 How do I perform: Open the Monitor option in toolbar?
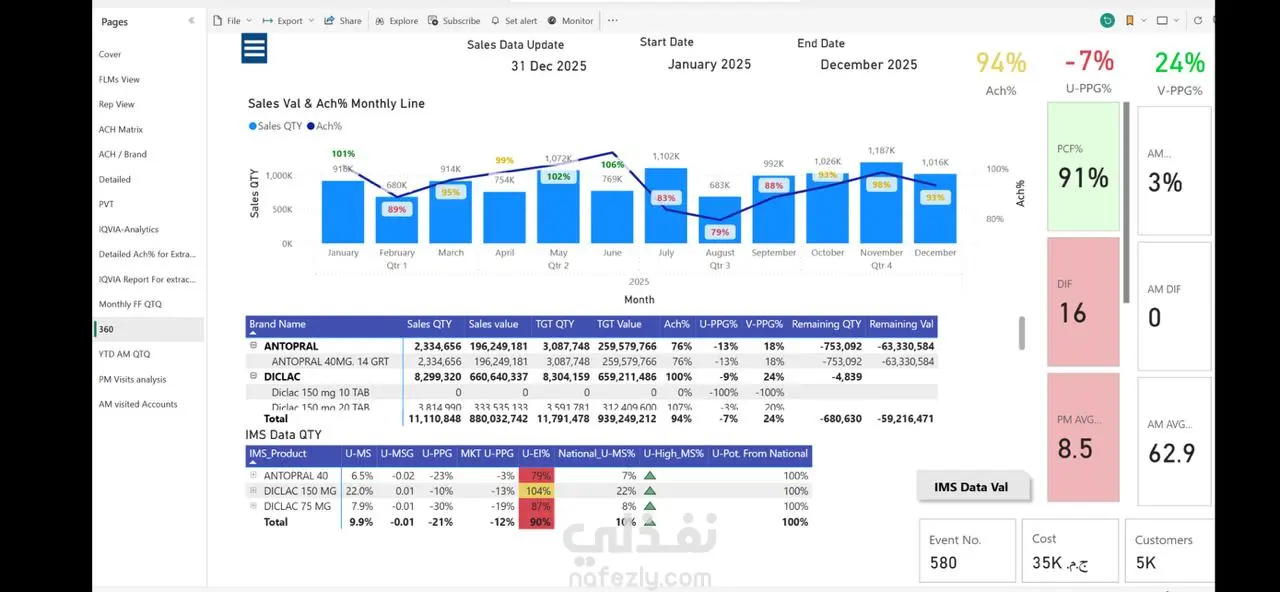point(570,21)
